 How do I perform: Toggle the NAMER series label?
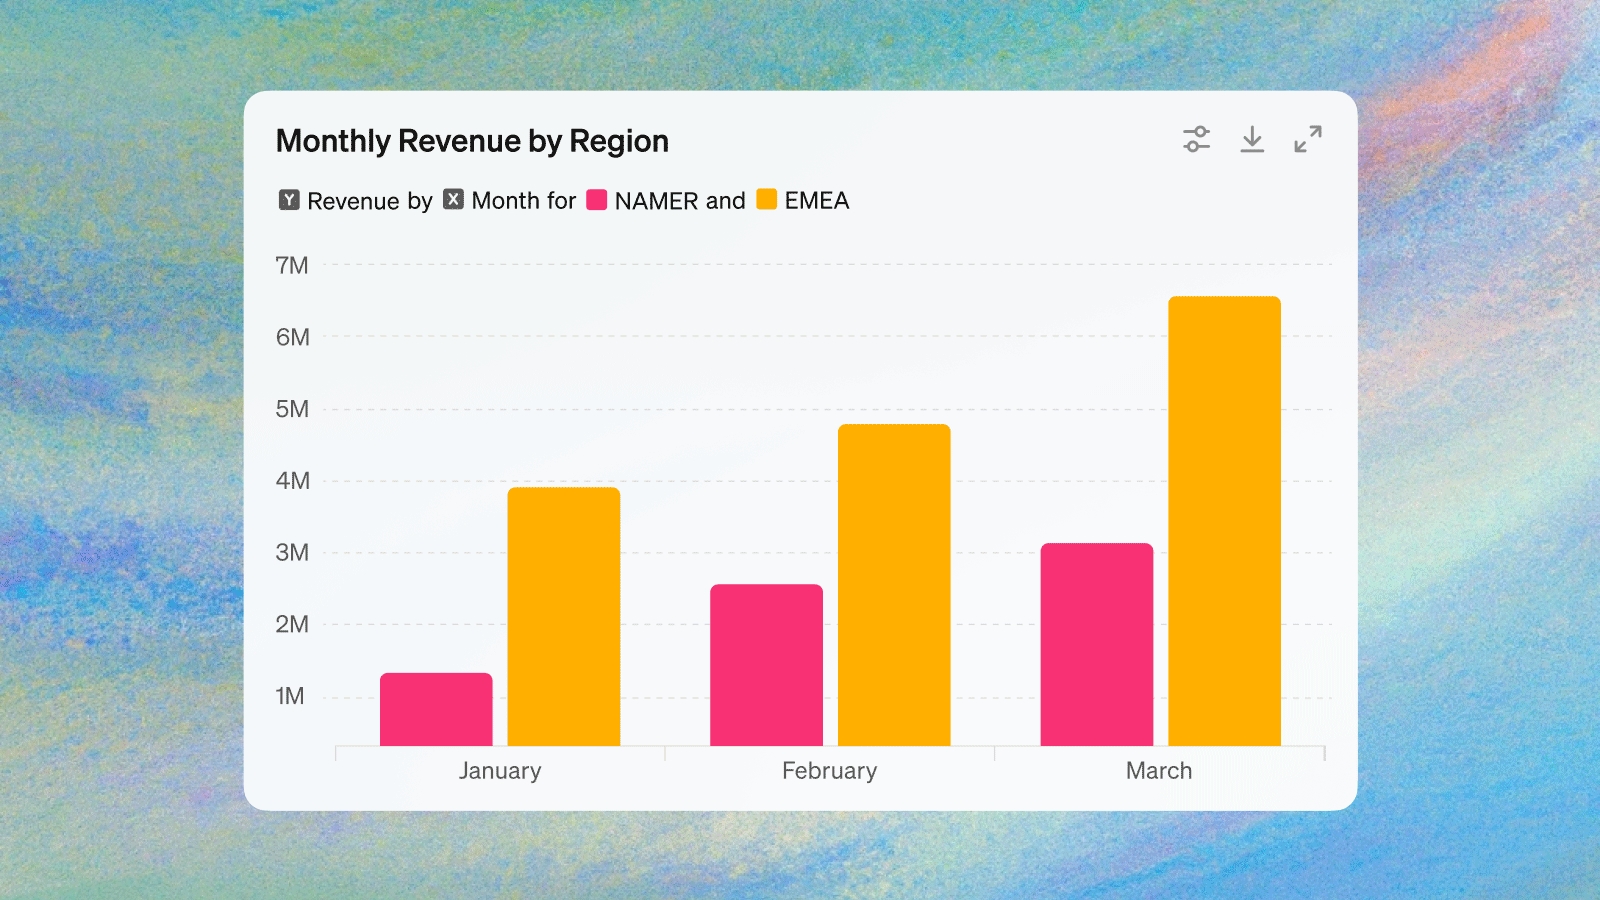pos(656,201)
